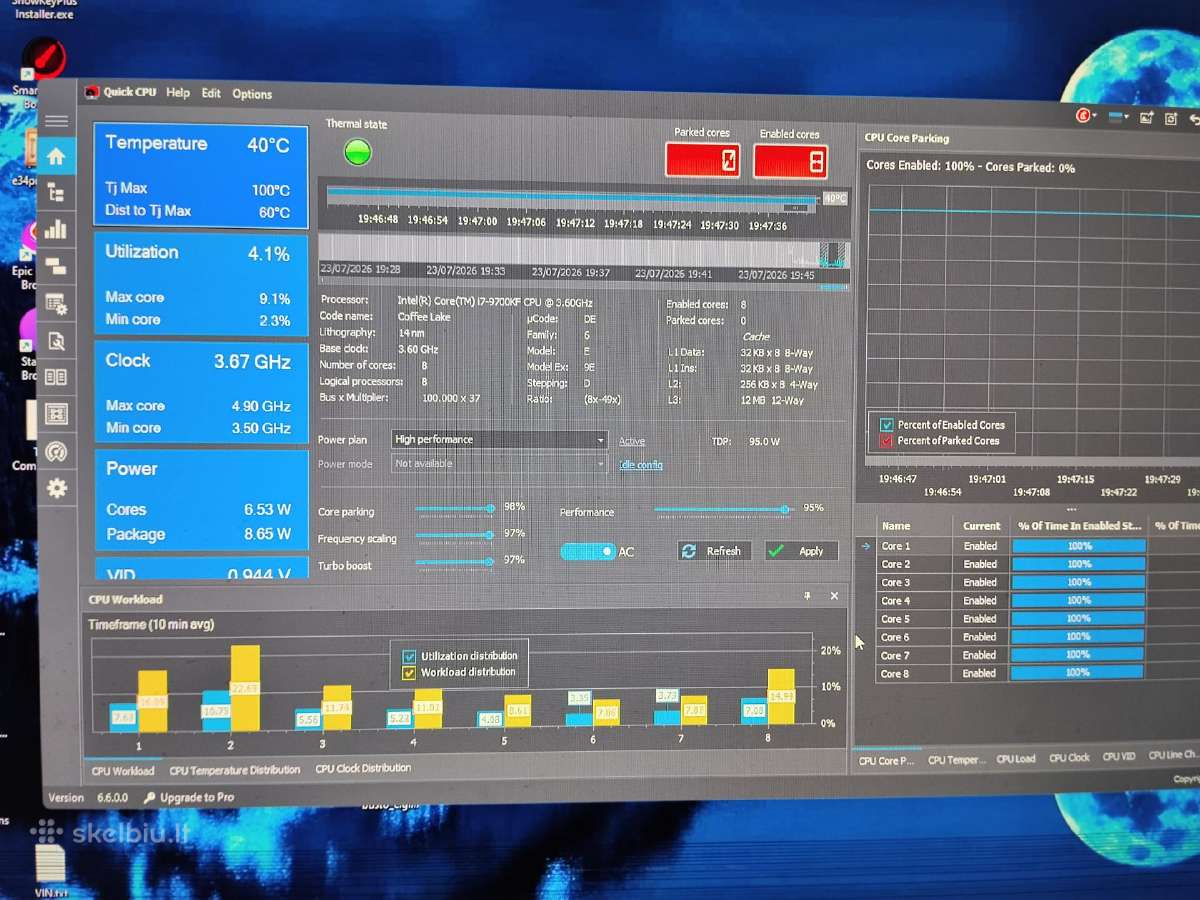Viewport: 1200px width, 900px height.
Task: Toggle Percent of Parked Cores checkbox
Action: (886, 440)
